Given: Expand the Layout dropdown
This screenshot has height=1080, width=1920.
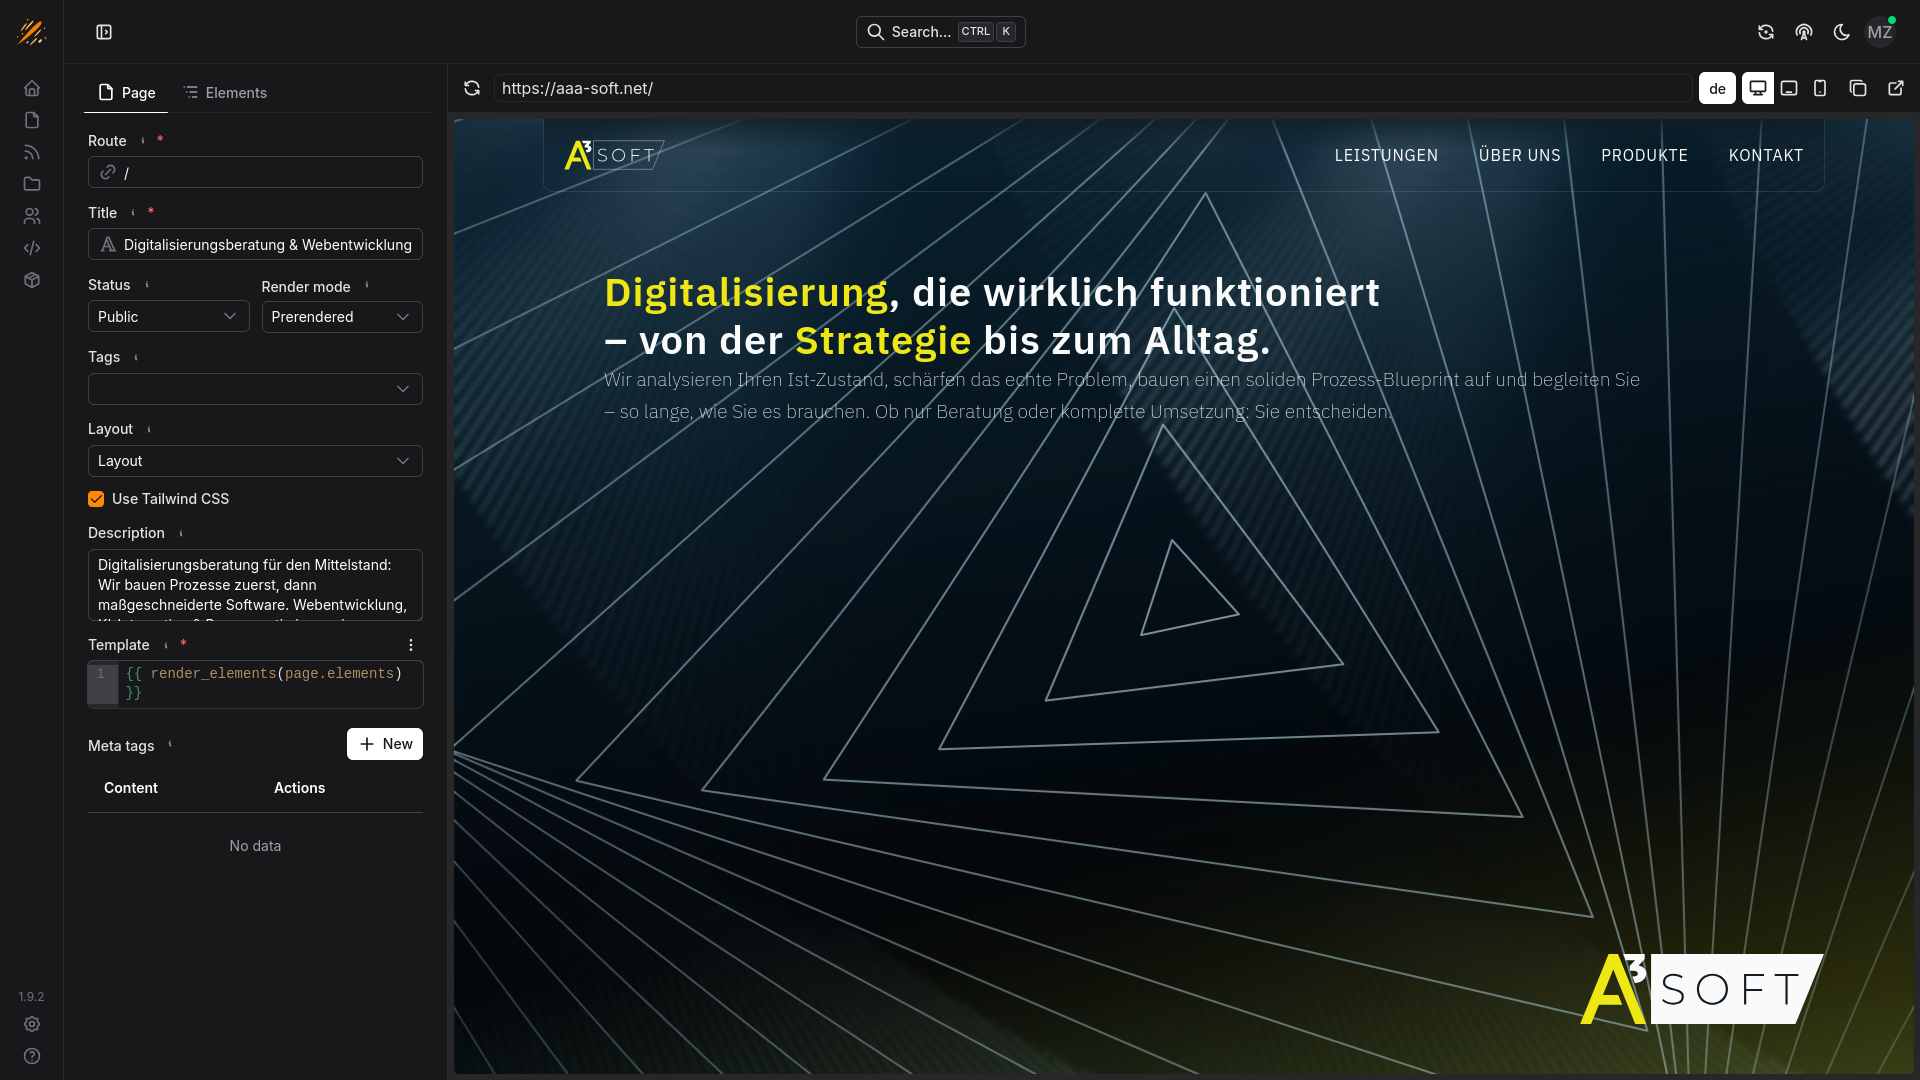Looking at the screenshot, I should [255, 461].
